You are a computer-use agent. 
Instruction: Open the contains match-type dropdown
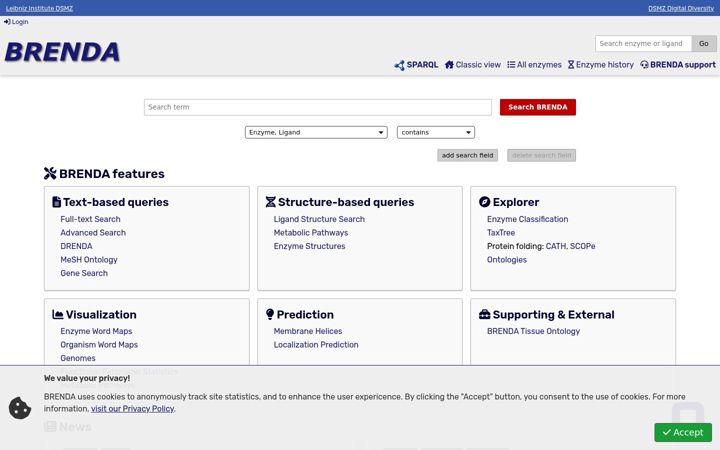pyautogui.click(x=436, y=132)
